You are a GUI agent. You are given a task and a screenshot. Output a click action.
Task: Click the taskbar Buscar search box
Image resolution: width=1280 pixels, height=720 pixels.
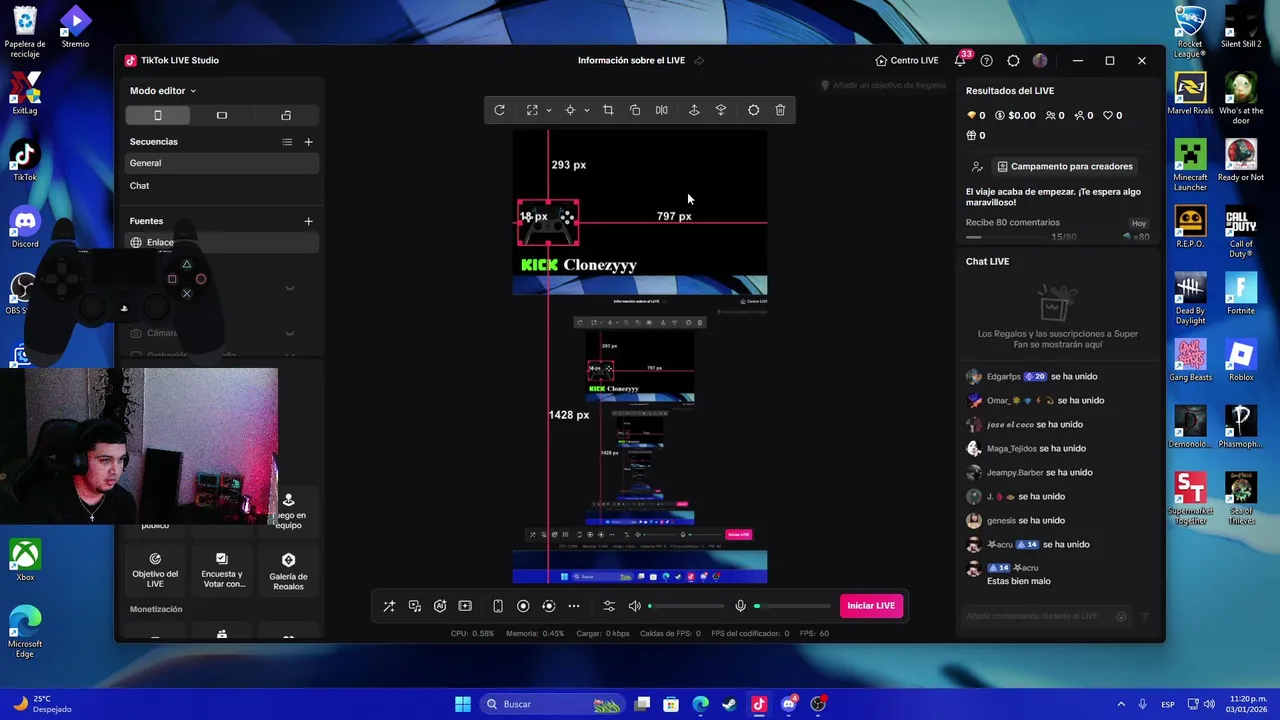pos(553,704)
